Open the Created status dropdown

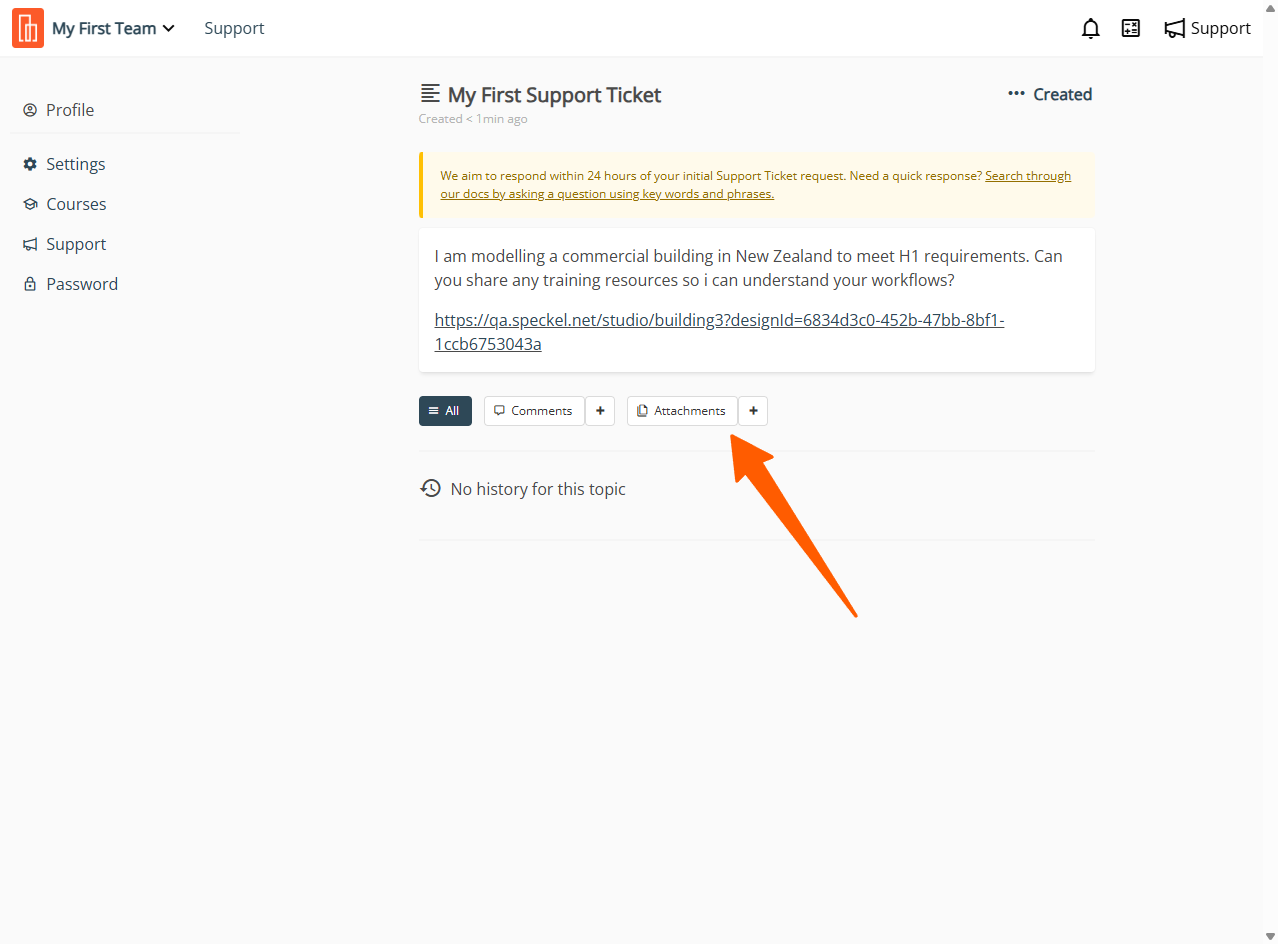tap(1062, 94)
